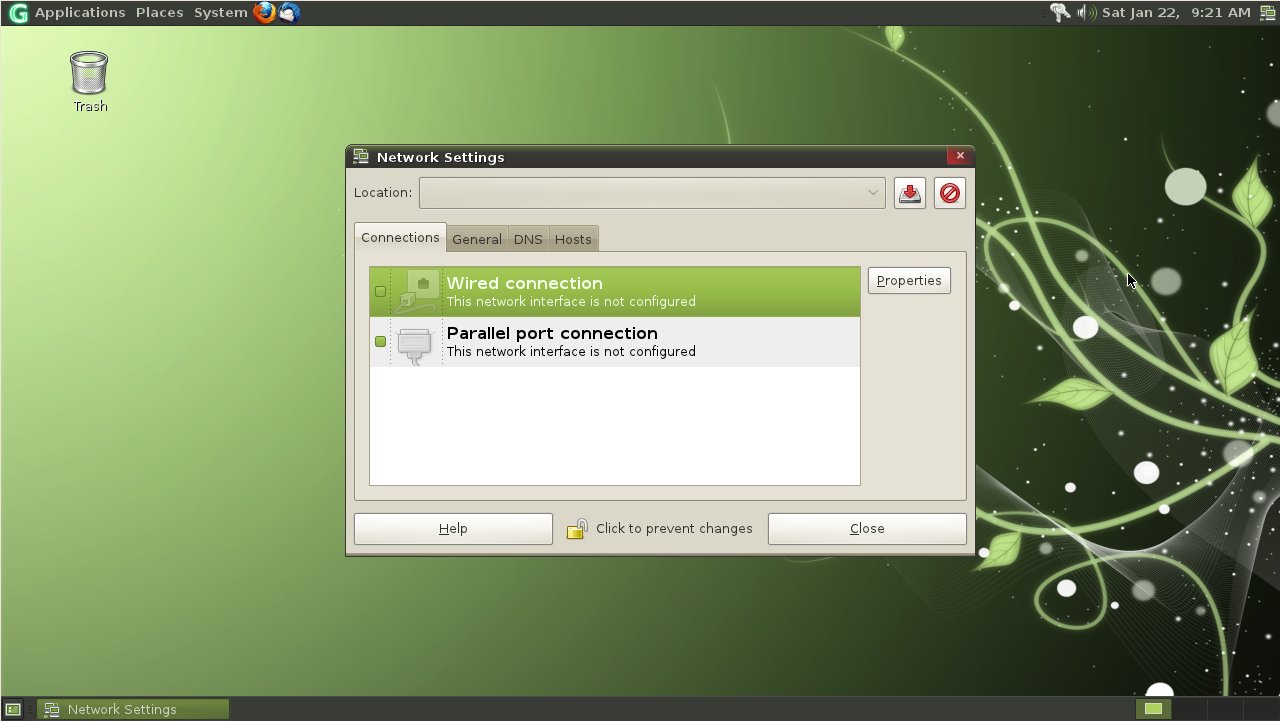Click the network status icon in the top-right corner
The height and width of the screenshot is (721, 1280).
click(1268, 13)
